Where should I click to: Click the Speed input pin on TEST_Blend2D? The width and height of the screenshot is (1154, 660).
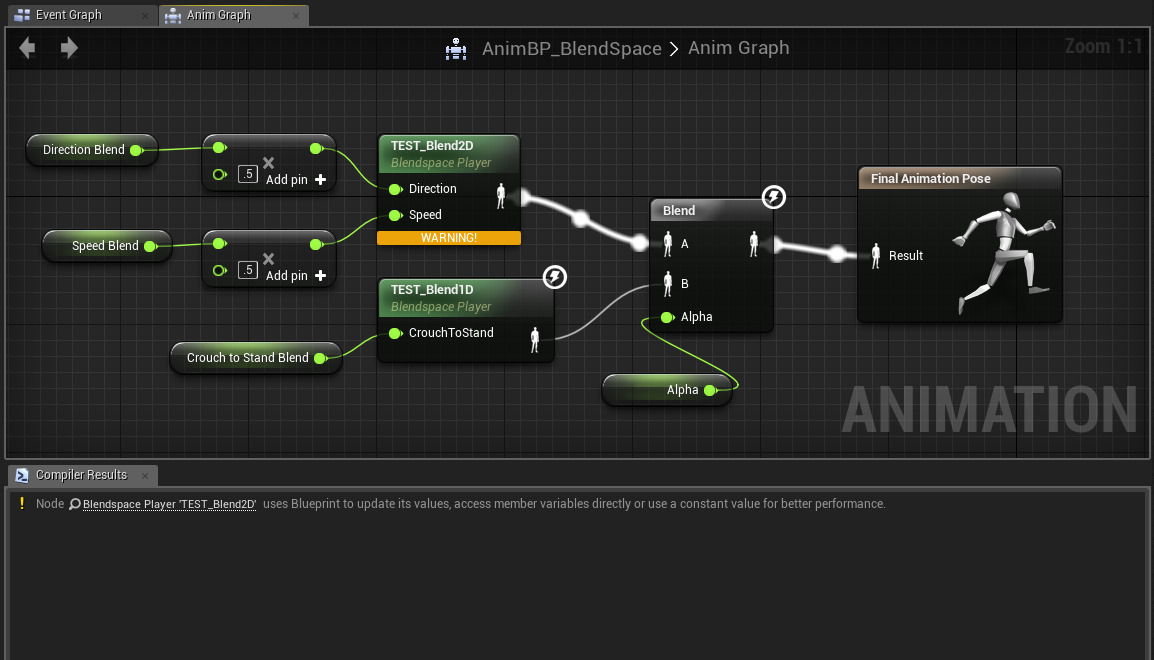(x=395, y=216)
